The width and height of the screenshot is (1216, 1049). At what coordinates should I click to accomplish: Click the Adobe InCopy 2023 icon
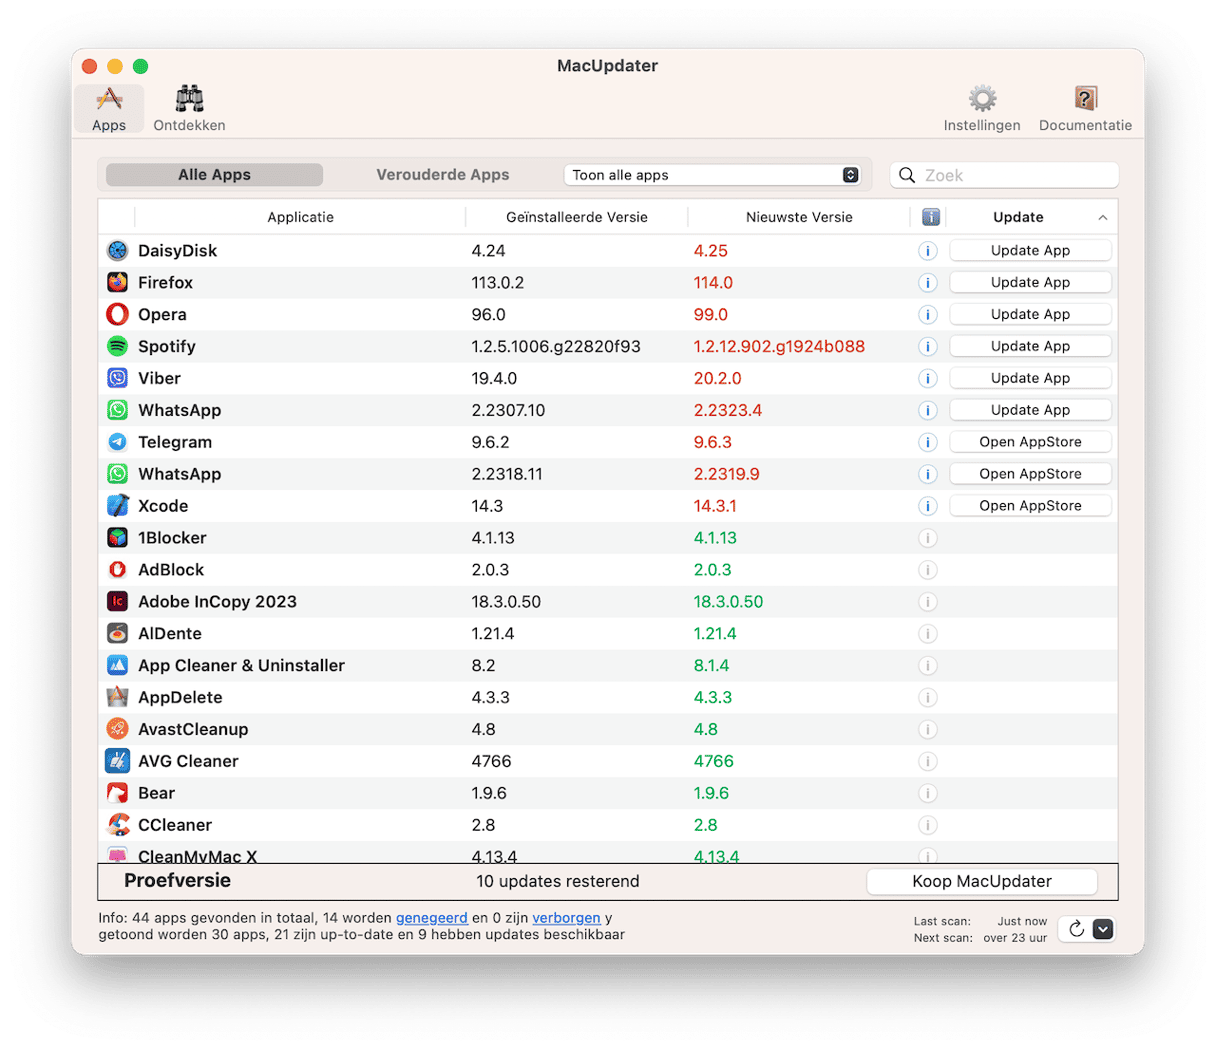[x=117, y=602]
